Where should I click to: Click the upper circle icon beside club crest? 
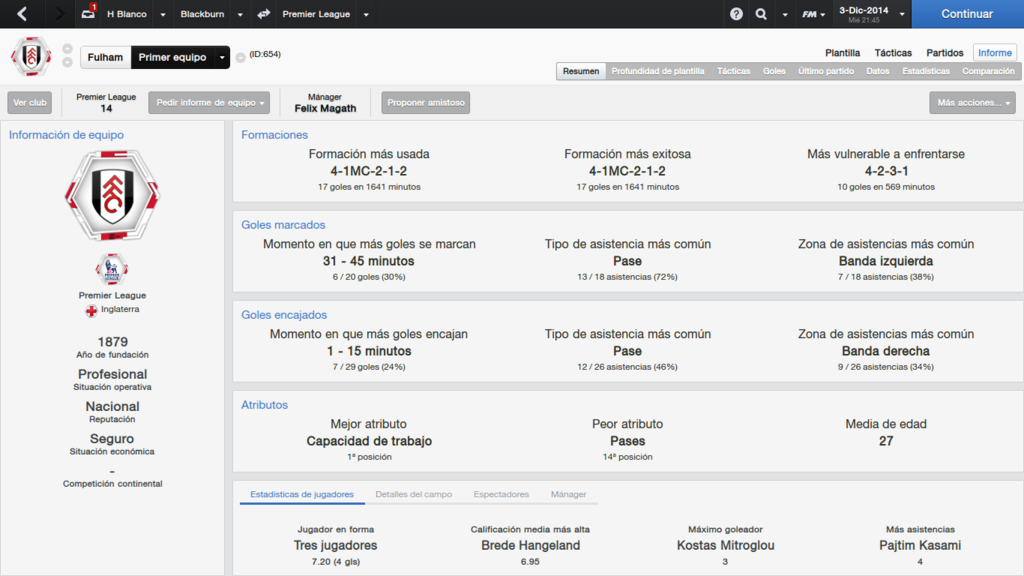67,49
